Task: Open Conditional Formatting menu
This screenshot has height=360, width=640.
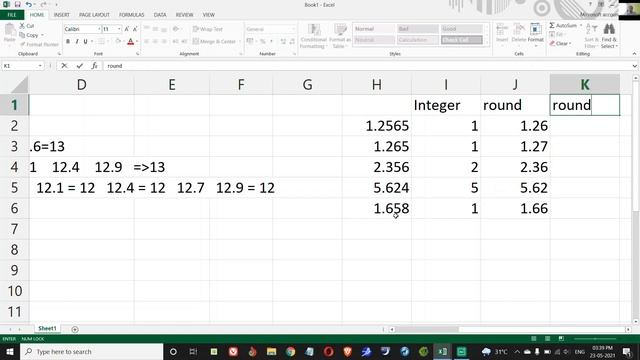Action: (313, 36)
